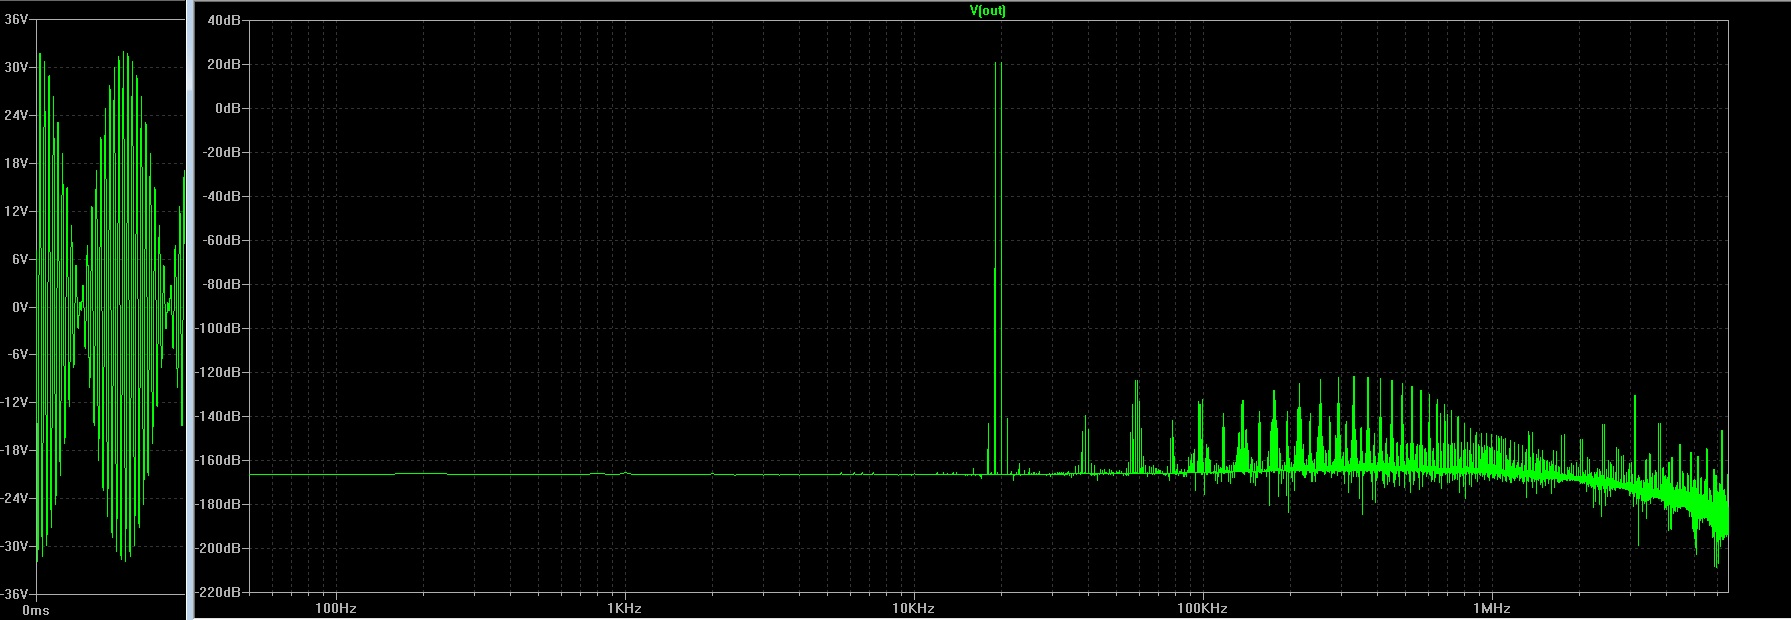The width and height of the screenshot is (1791, 620).
Task: Click the 12V label in waveform pane
Action: click(16, 212)
